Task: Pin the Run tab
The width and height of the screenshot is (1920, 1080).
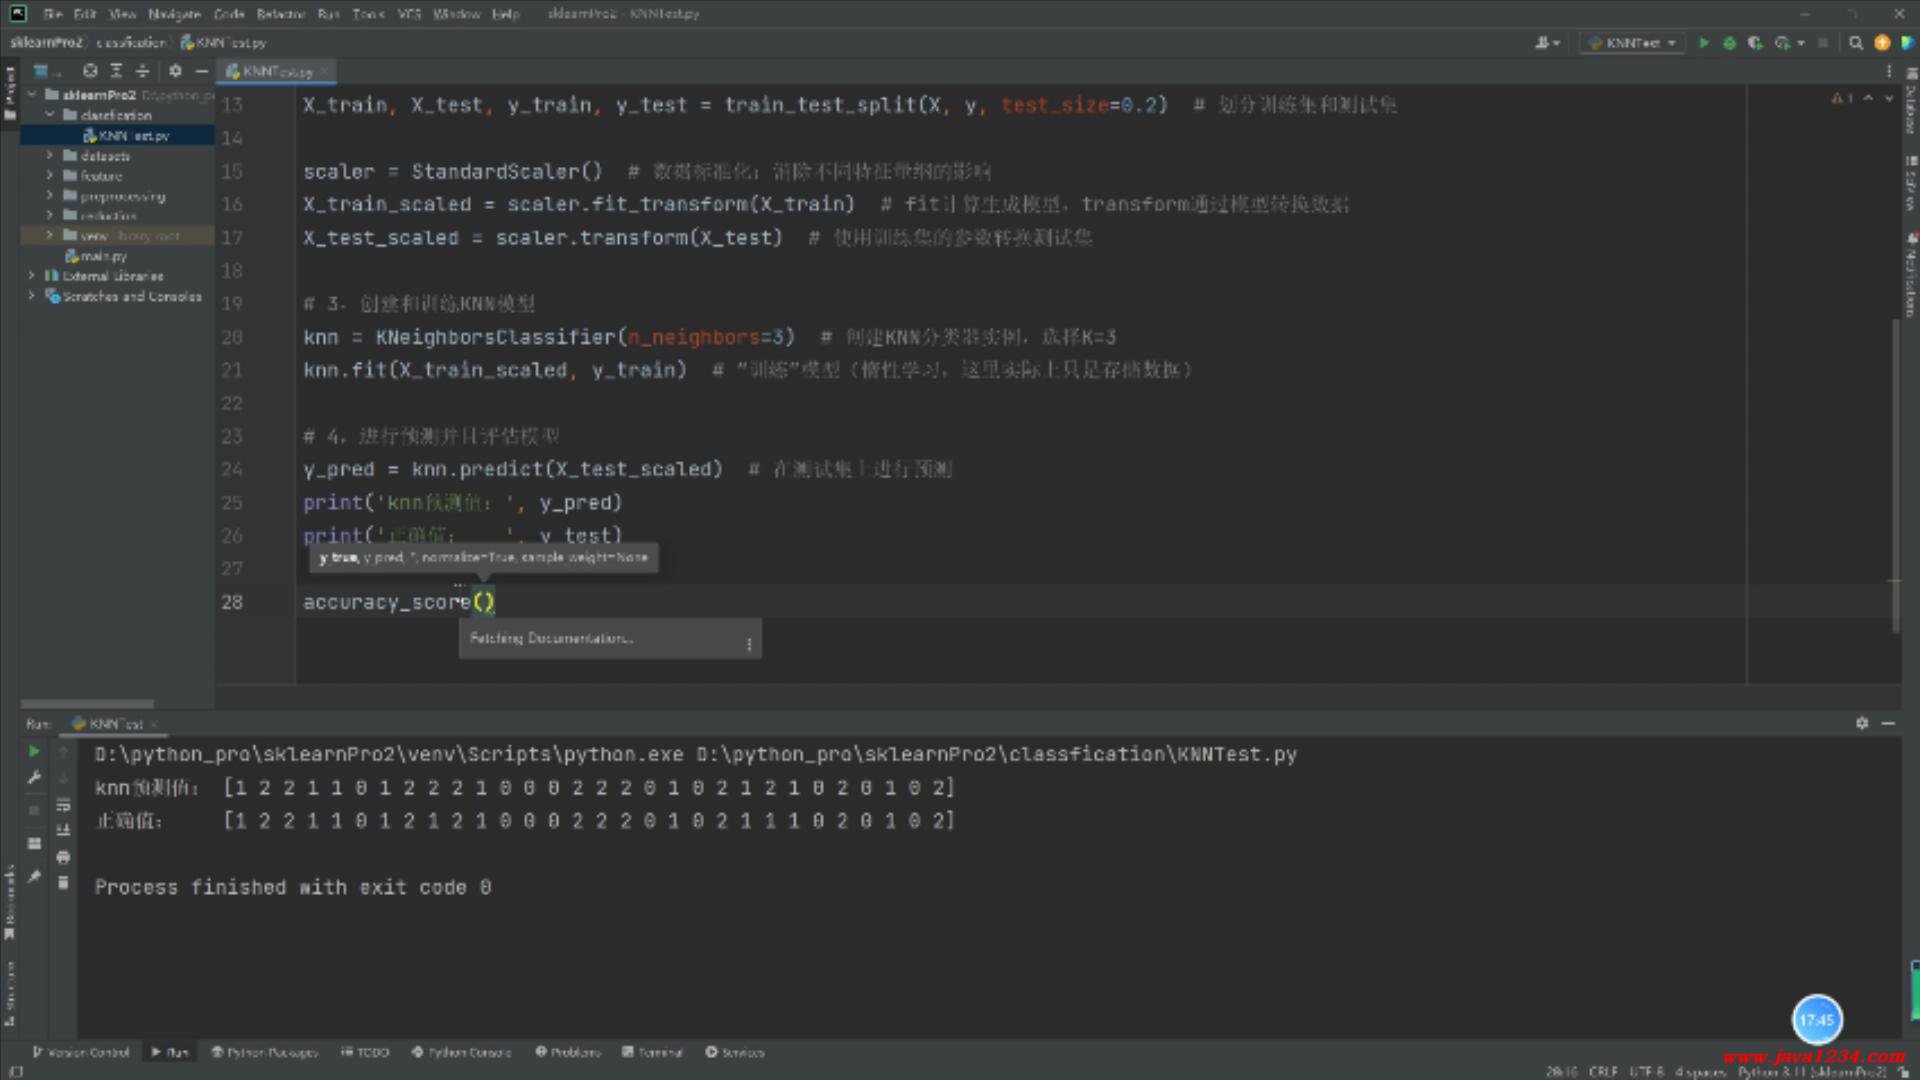Action: pos(34,876)
